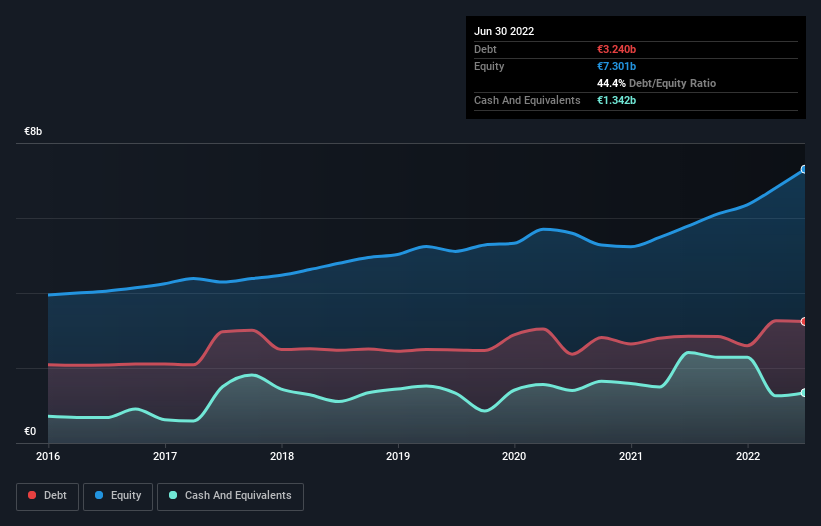
Task: Click the teal Cash And Equivalents legend dot
Action: coord(173,495)
